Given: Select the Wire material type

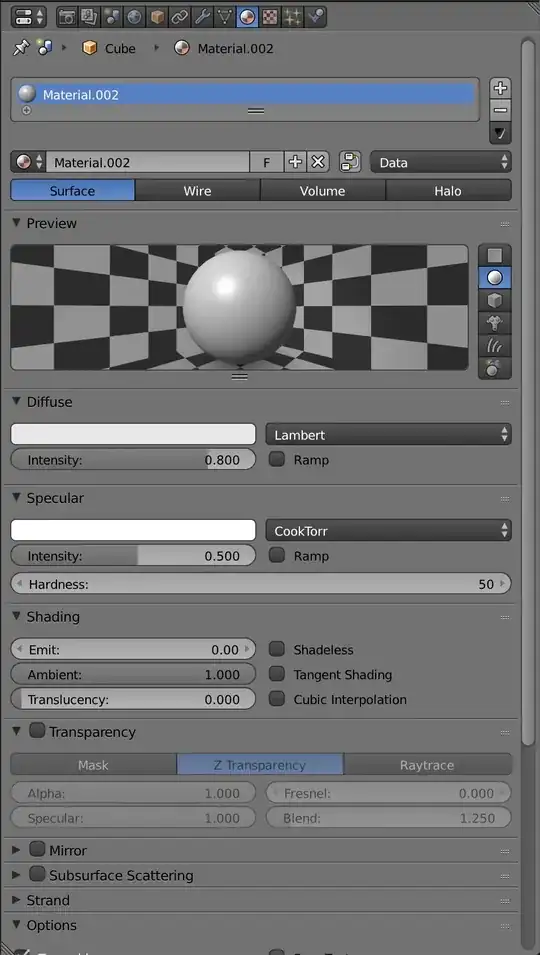Looking at the screenshot, I should pyautogui.click(x=197, y=191).
